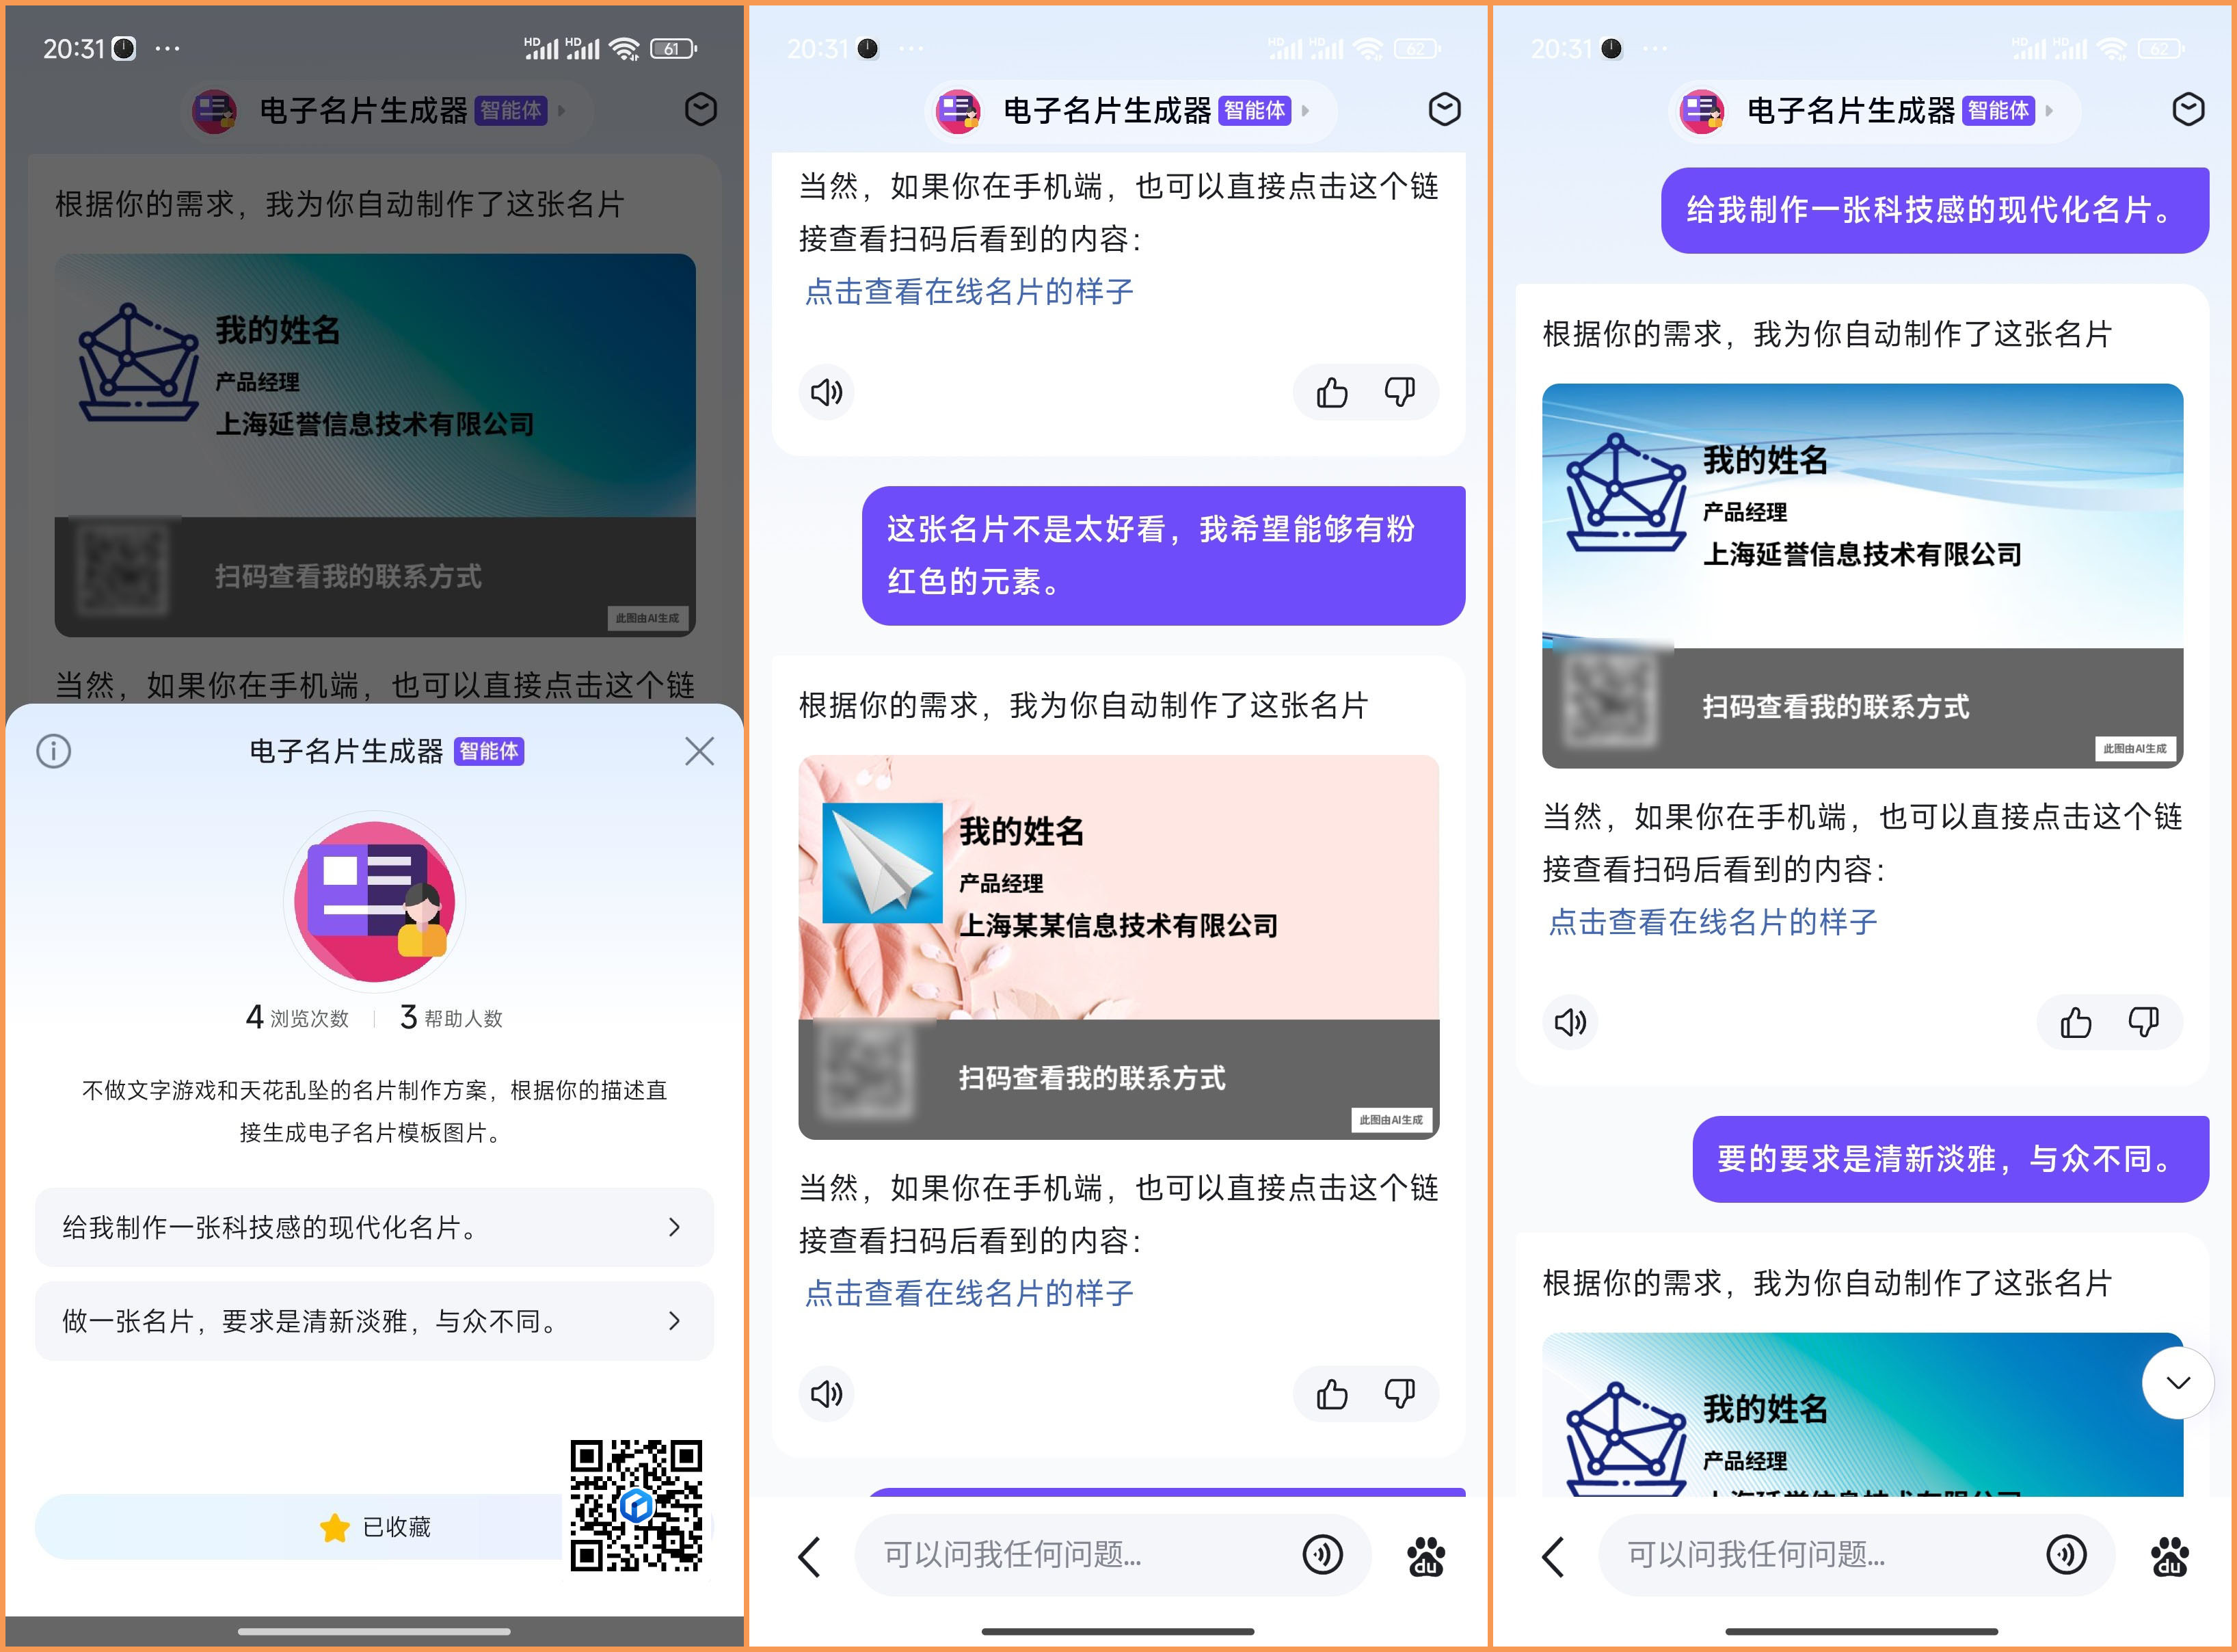Dislike the blue card reply in right screen
The height and width of the screenshot is (1652, 2237).
click(2143, 1022)
